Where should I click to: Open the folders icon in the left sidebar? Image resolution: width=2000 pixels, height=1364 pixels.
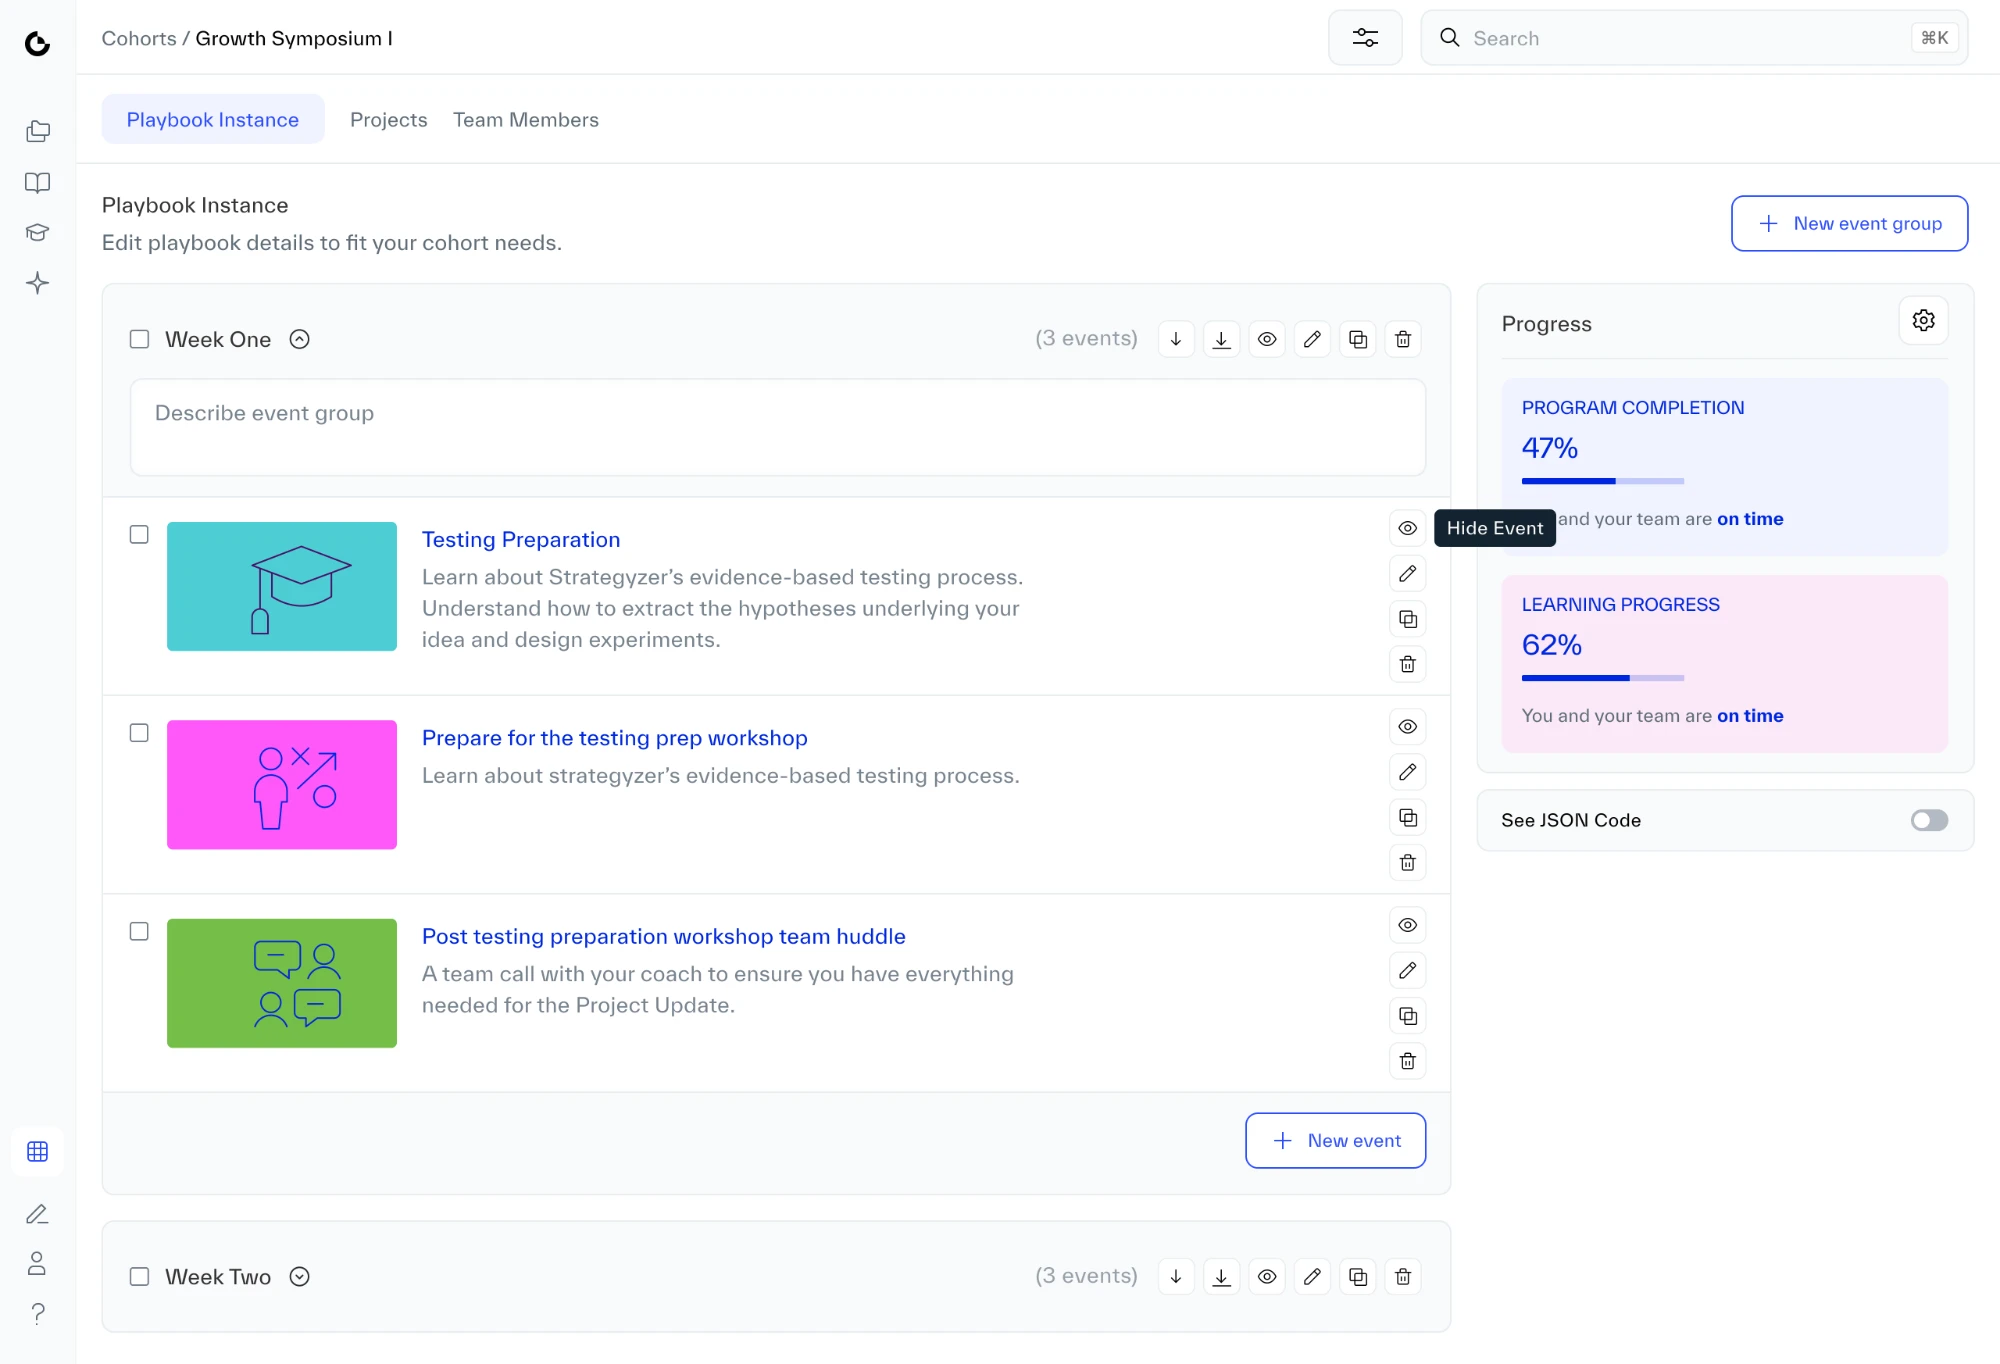[38, 131]
